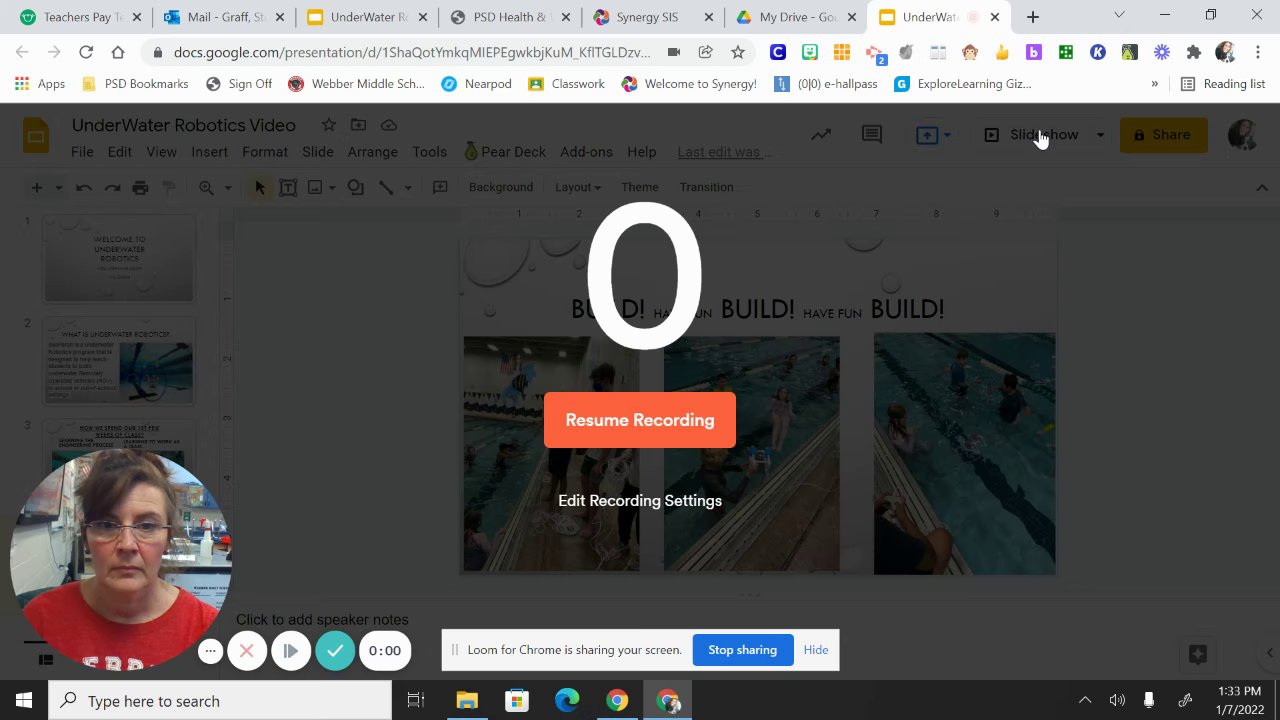Open the Insert menu
This screenshot has height=720, width=1280.
click(209, 152)
